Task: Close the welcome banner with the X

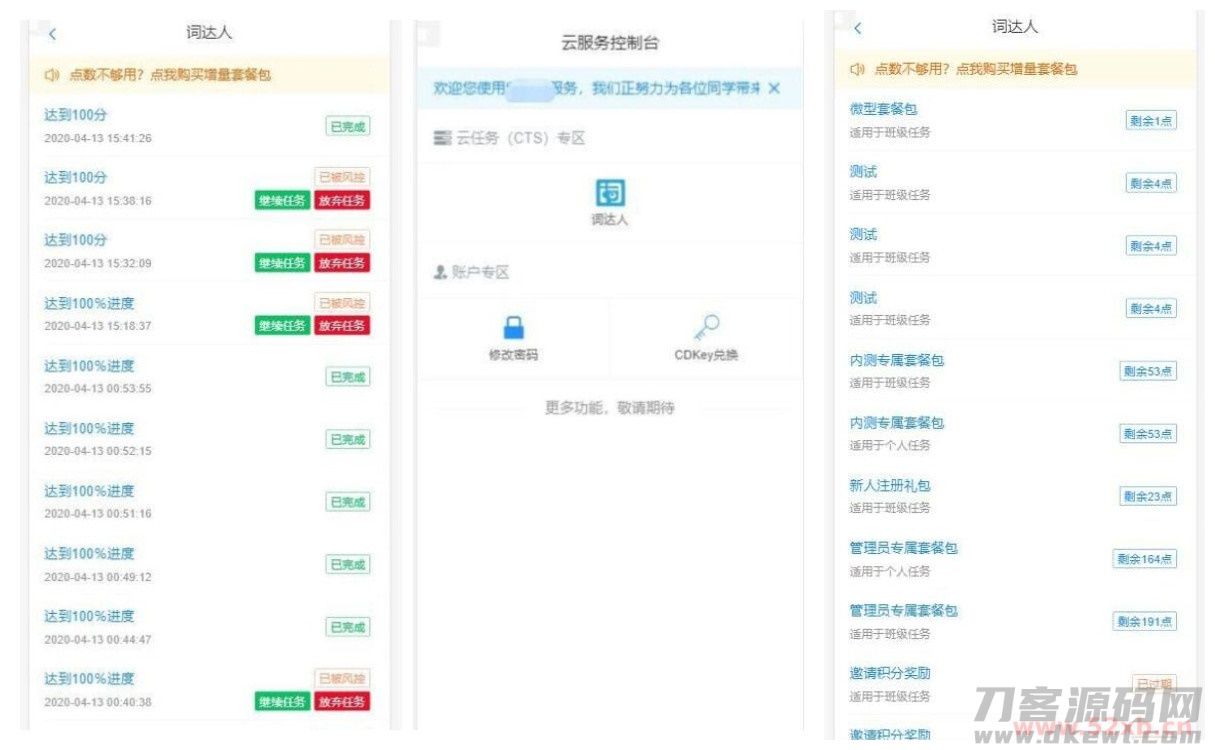Action: tap(774, 89)
